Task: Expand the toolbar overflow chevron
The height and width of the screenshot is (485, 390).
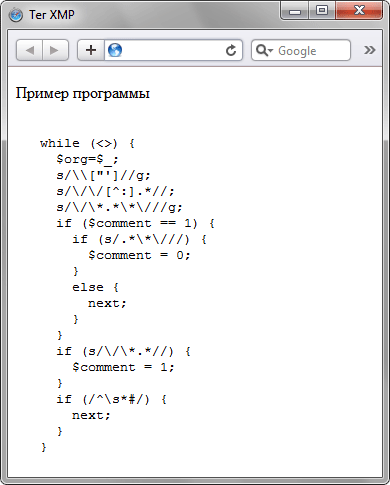Action: point(369,50)
